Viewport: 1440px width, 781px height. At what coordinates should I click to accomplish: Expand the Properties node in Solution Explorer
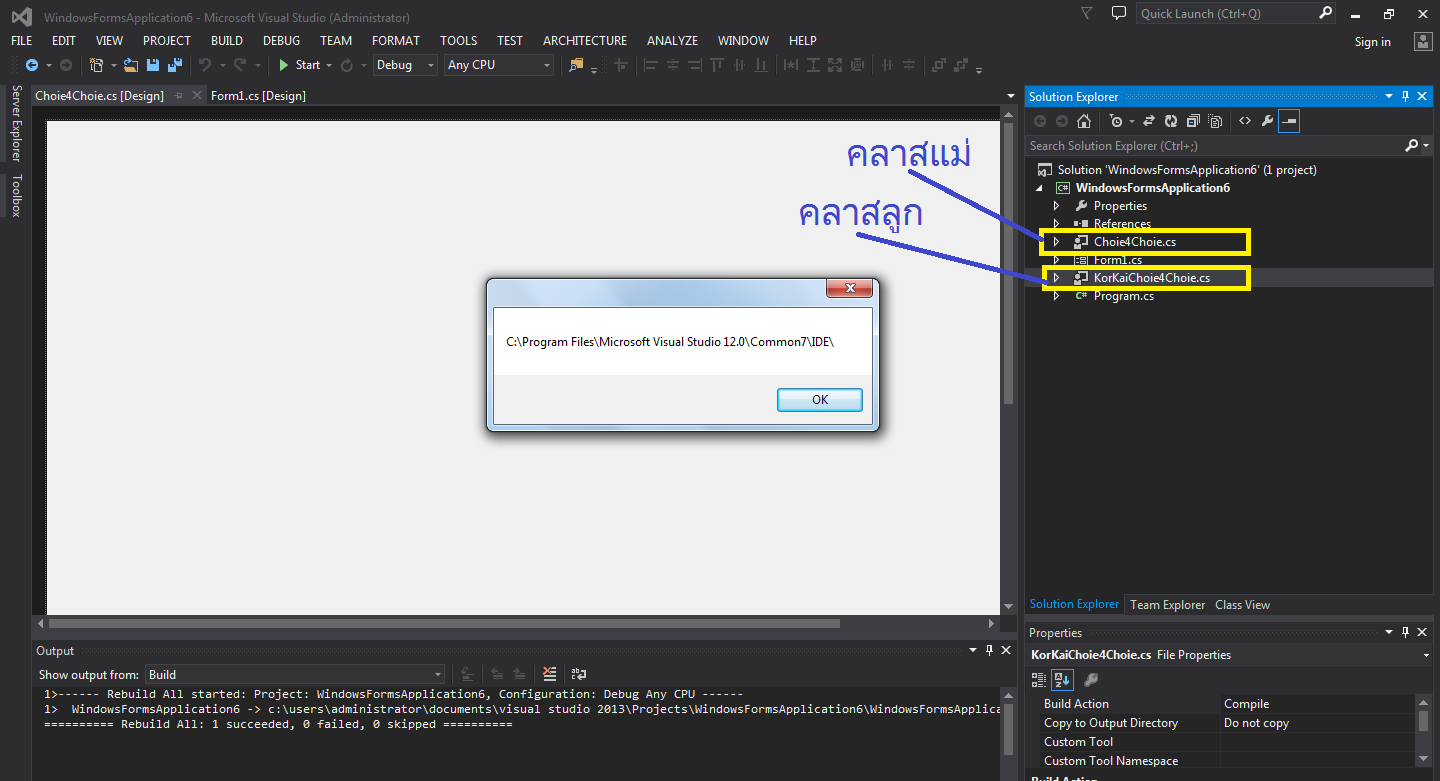coord(1056,206)
